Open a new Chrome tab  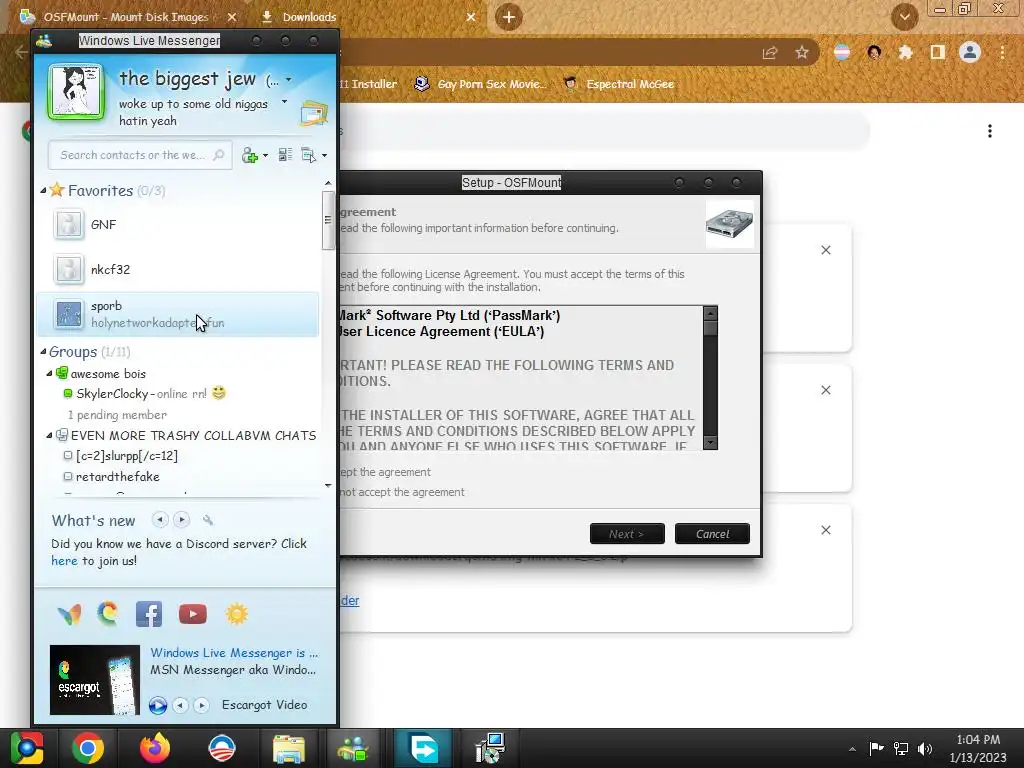(x=509, y=17)
